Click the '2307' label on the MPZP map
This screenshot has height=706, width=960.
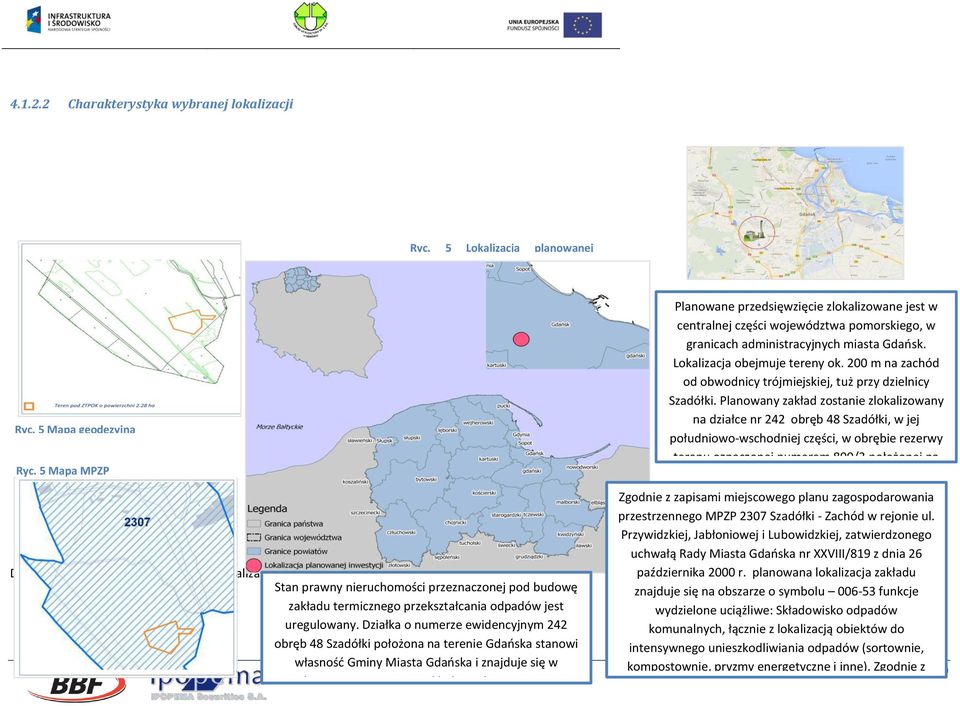tap(137, 522)
